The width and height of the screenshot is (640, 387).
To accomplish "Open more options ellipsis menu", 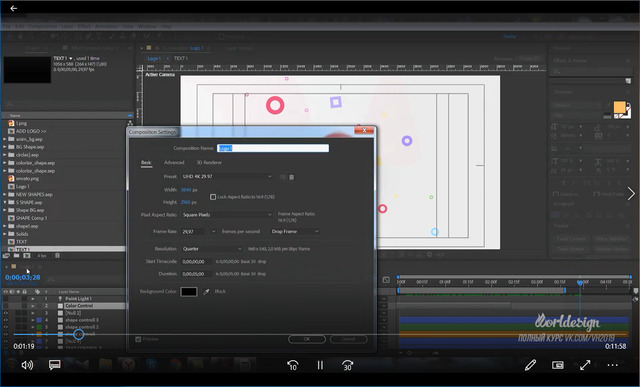I will pos(613,365).
